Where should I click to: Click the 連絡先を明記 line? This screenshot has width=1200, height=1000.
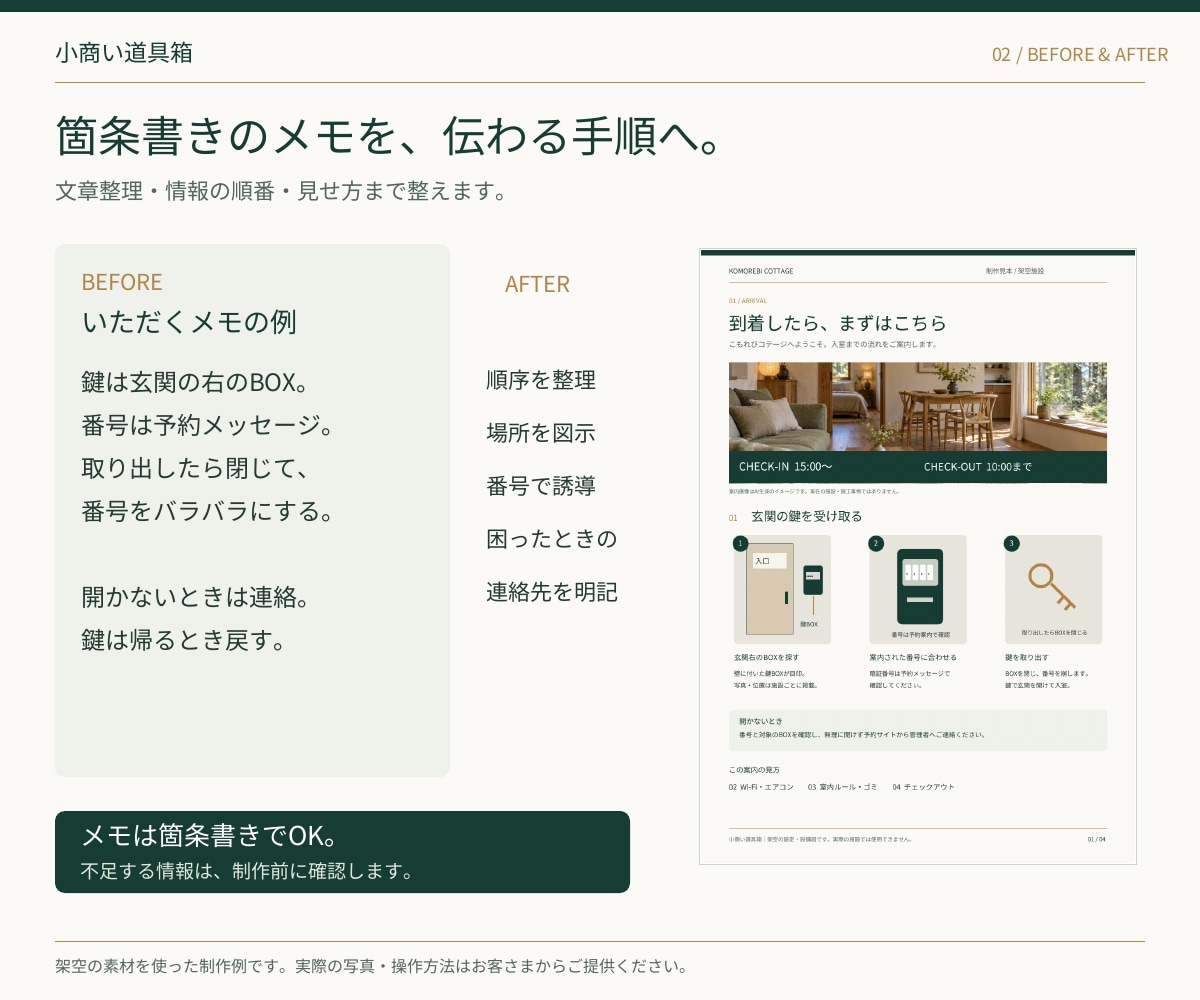(552, 592)
